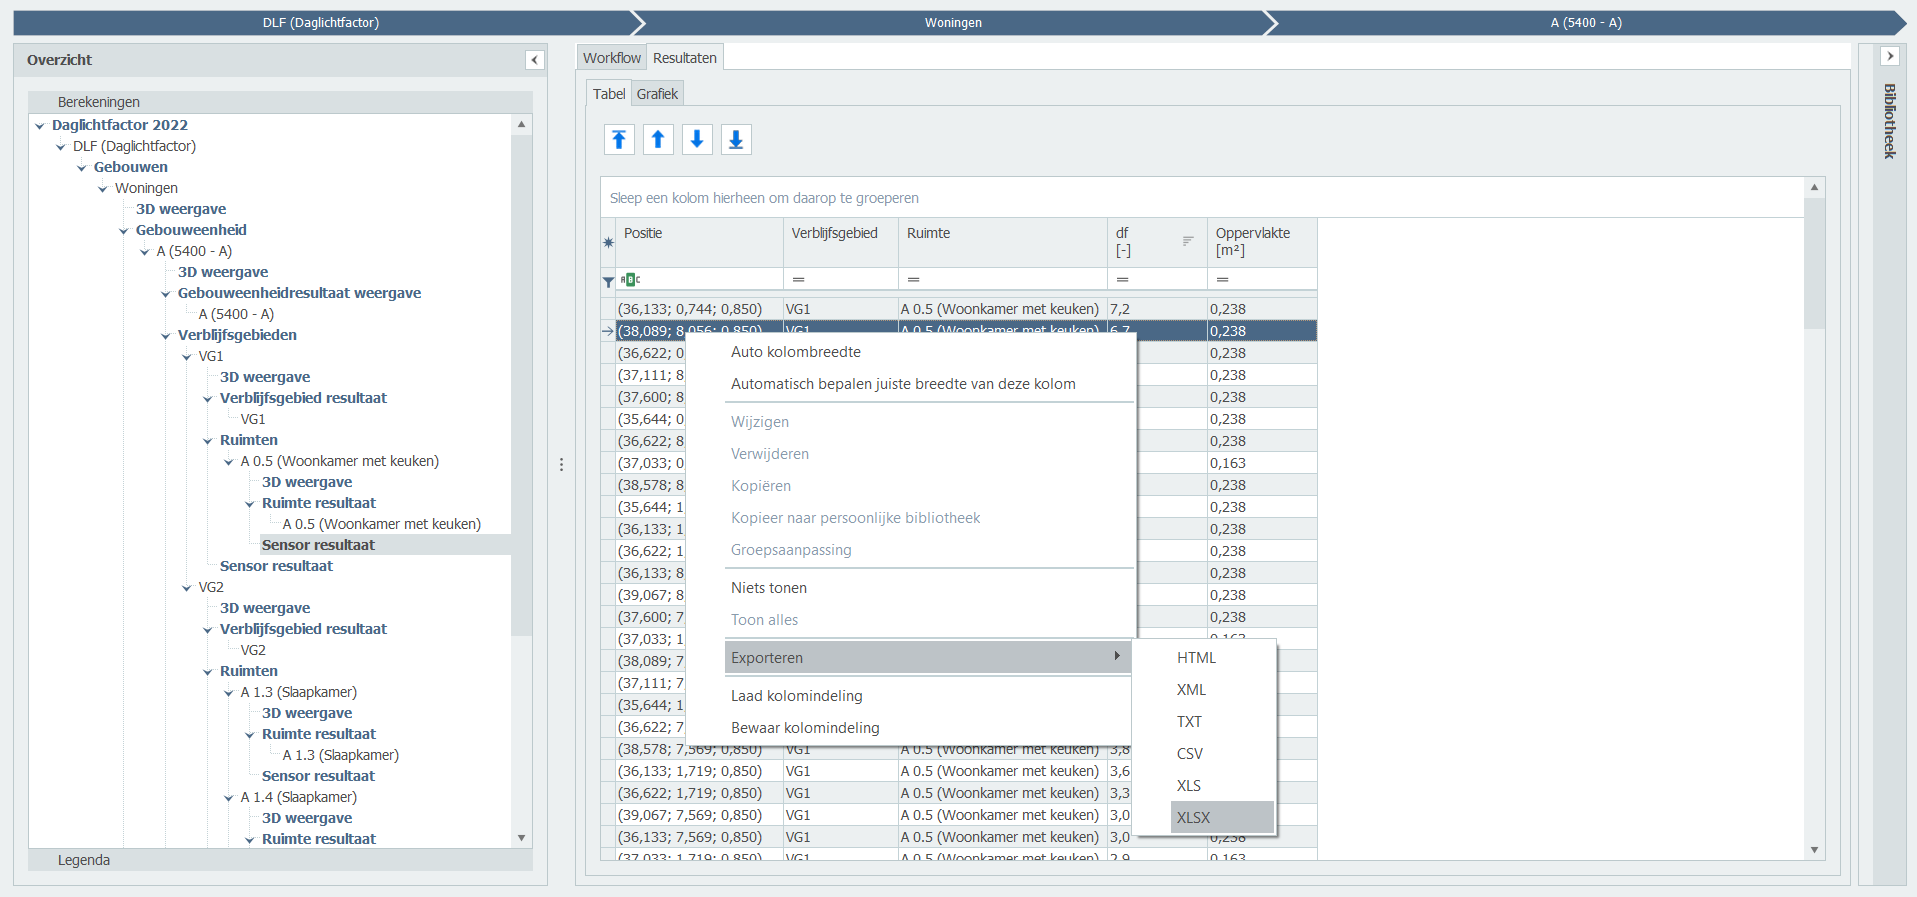Expand the Bibliotheek side panel arrow
Image resolution: width=1917 pixels, height=897 pixels.
point(1889,57)
